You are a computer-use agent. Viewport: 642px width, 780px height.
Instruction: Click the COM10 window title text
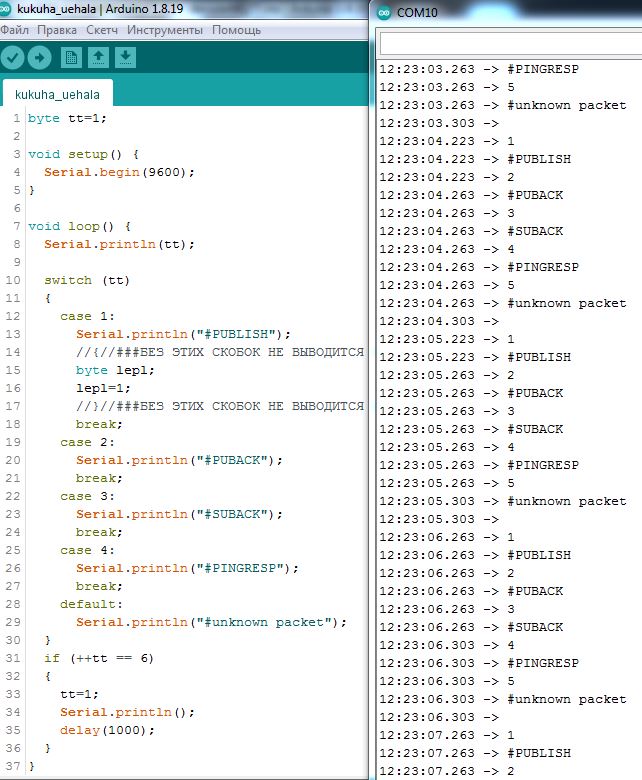417,13
